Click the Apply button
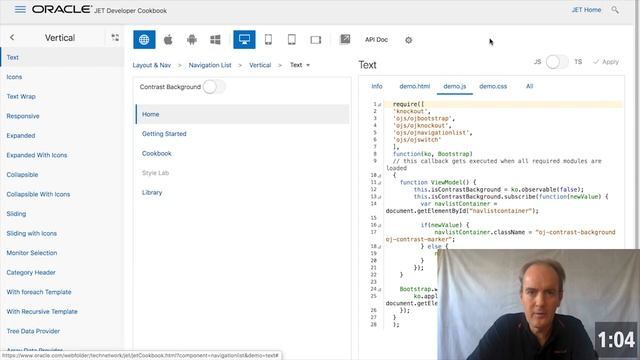 coord(606,62)
